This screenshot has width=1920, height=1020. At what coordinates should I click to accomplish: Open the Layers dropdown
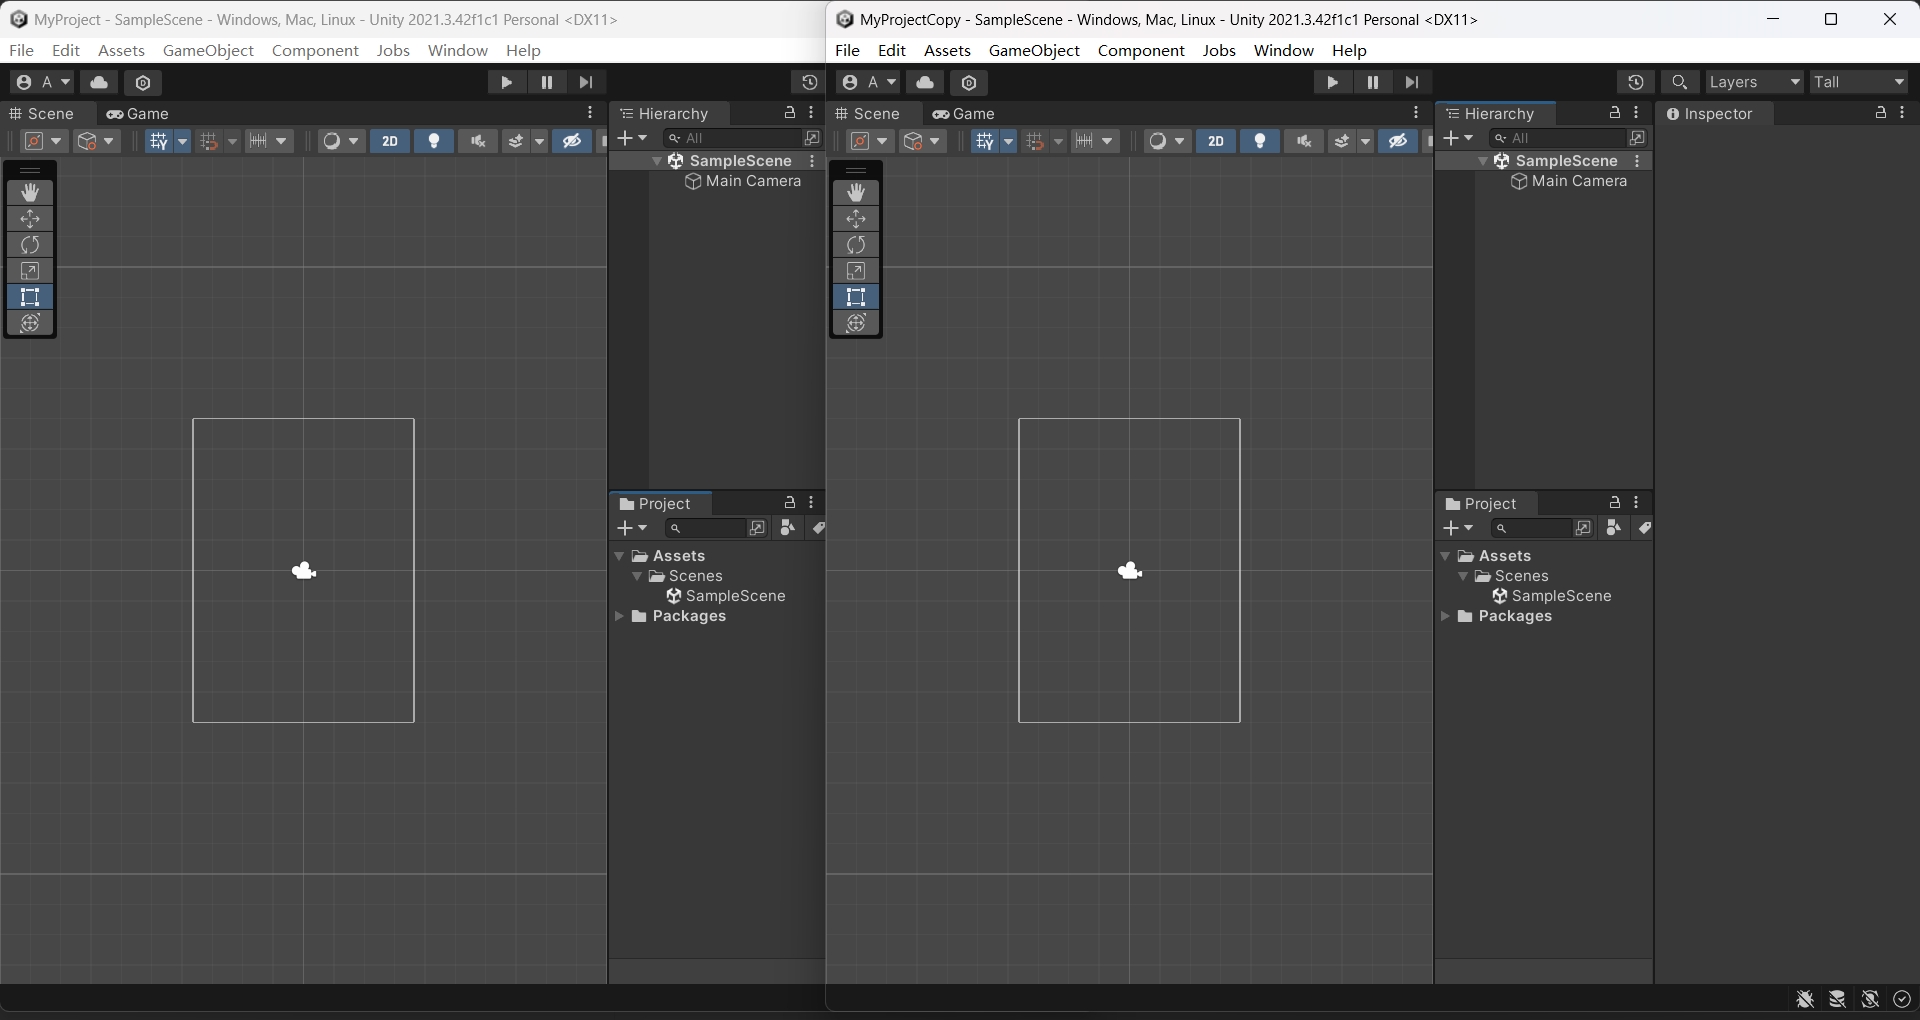1754,82
